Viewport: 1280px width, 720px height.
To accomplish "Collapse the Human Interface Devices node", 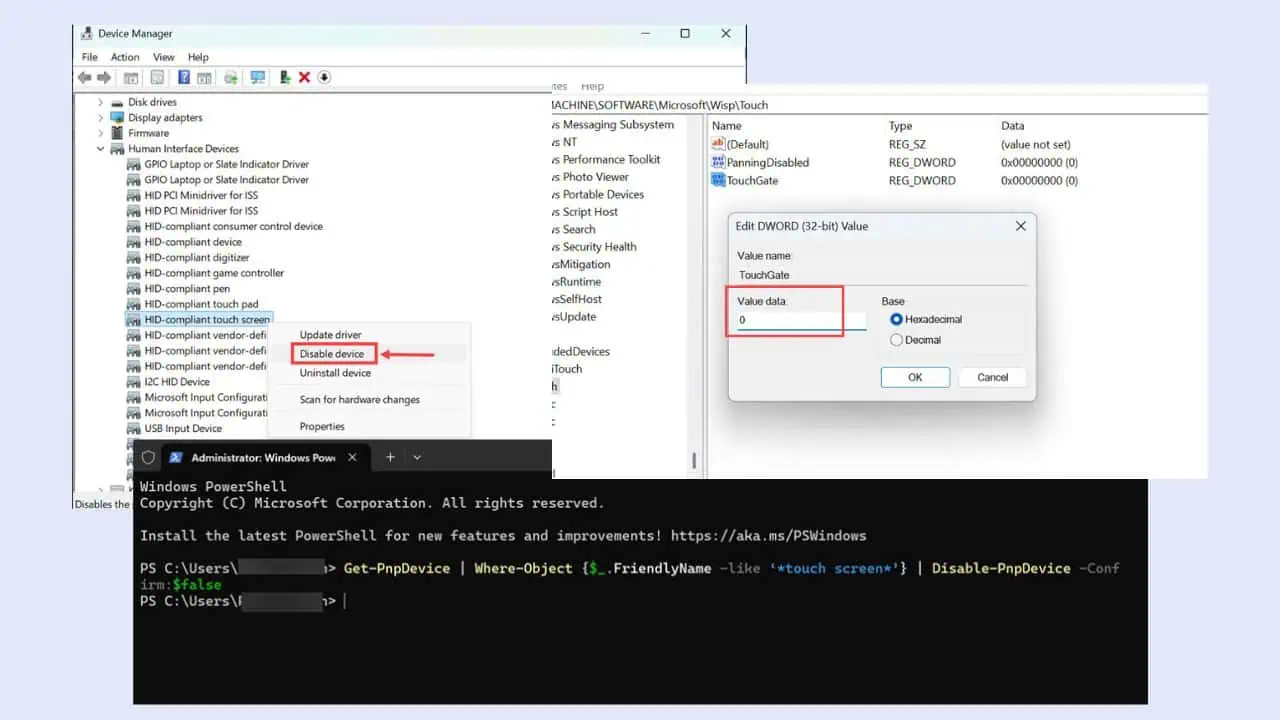I will tap(101, 148).
